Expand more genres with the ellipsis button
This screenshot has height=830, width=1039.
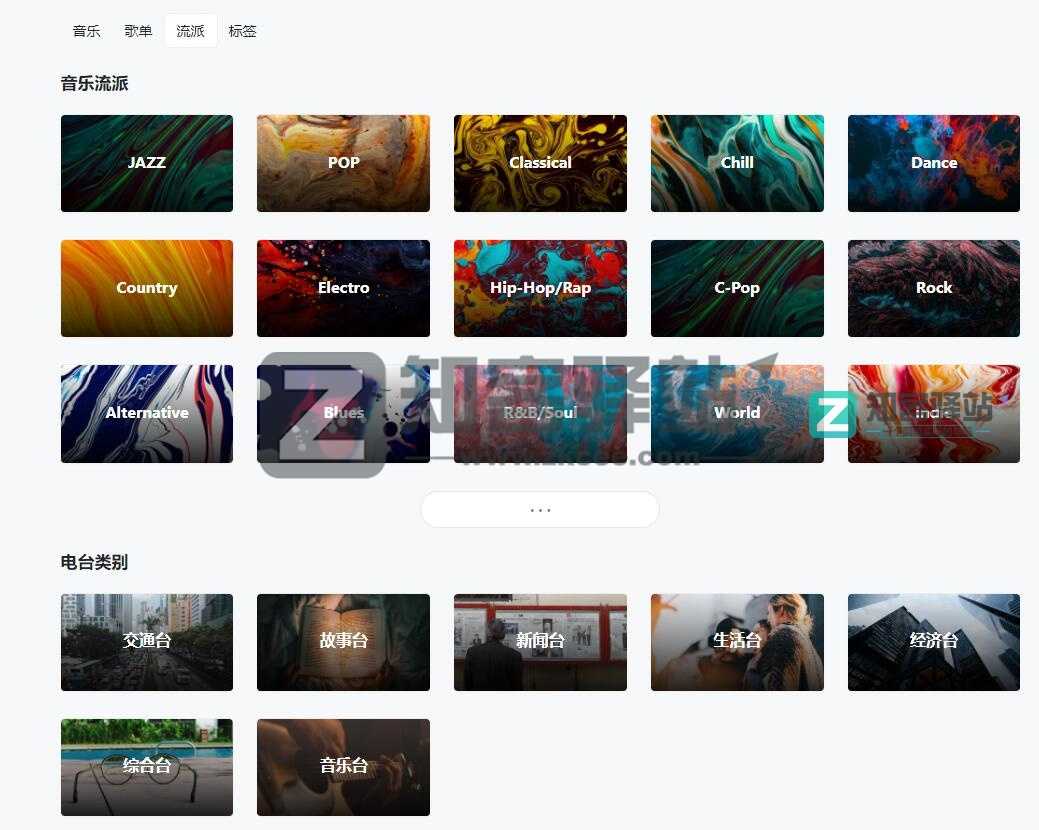(x=539, y=508)
